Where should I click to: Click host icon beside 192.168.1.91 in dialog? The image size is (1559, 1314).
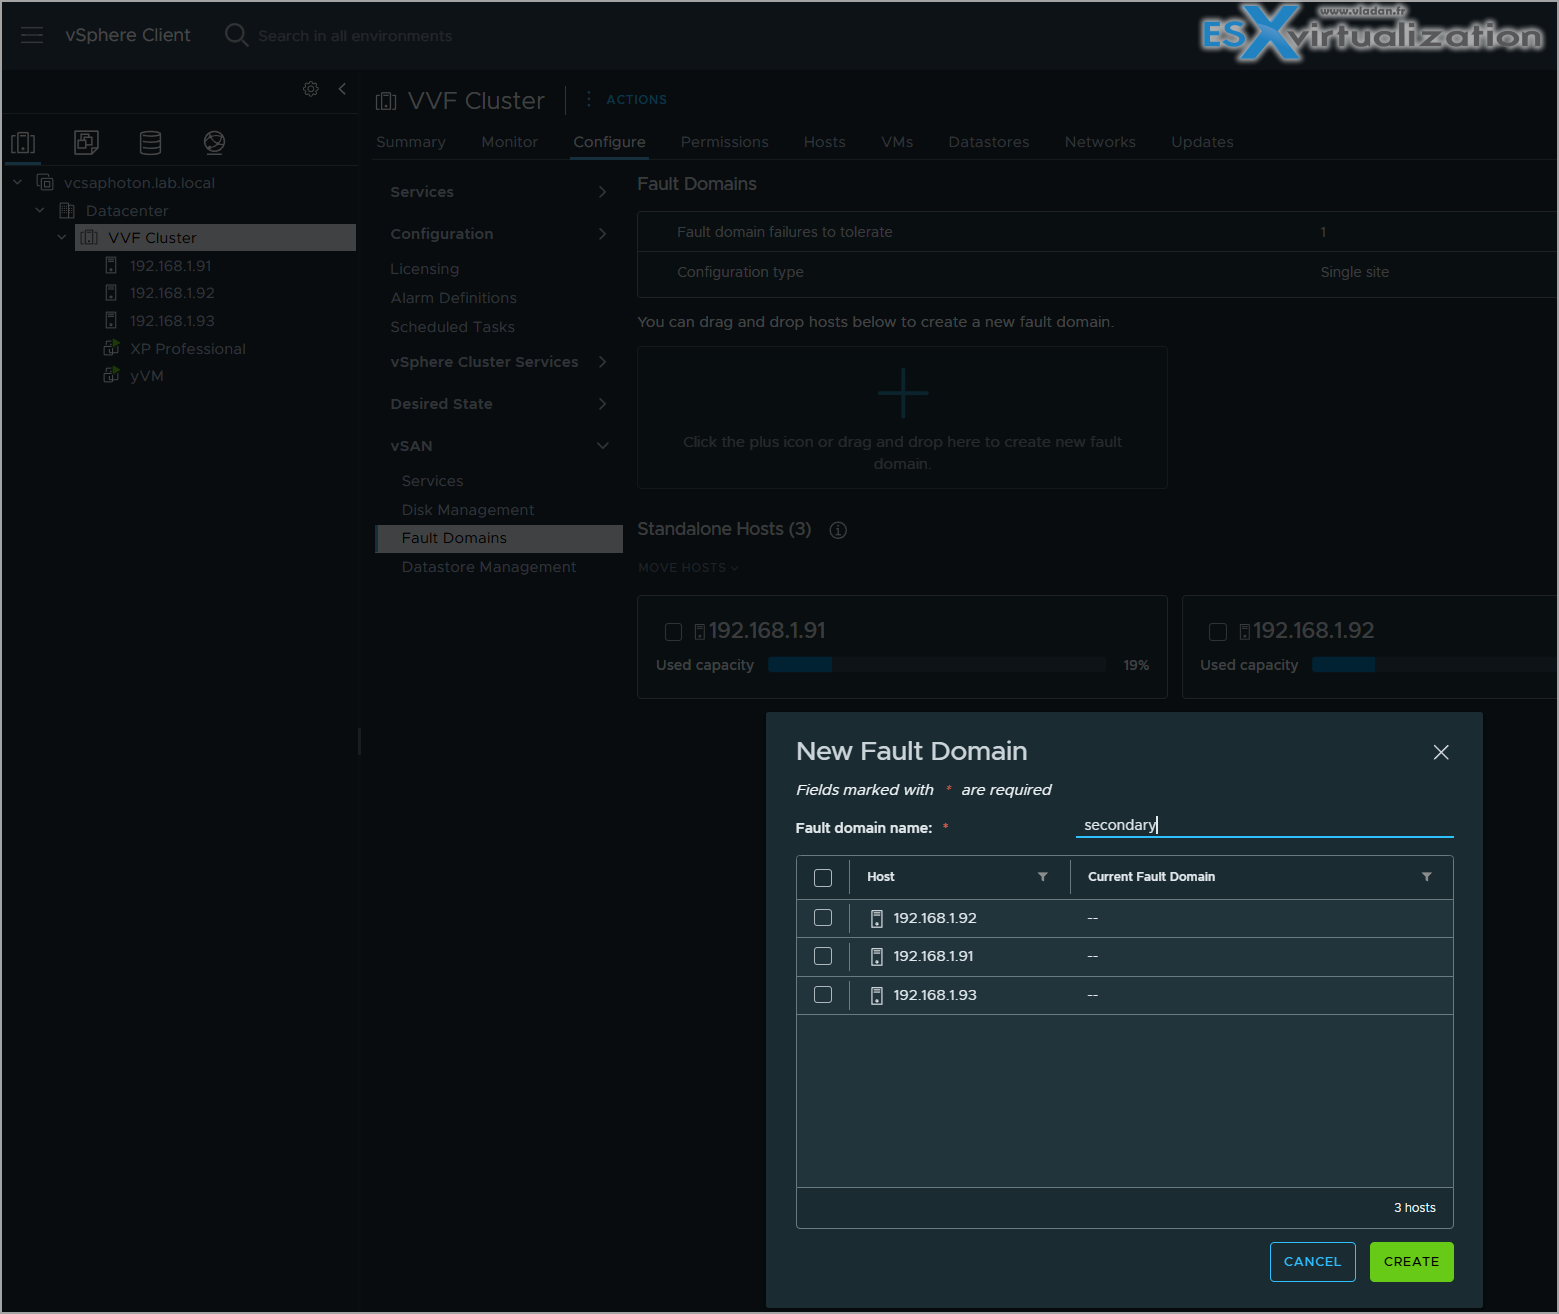[877, 957]
